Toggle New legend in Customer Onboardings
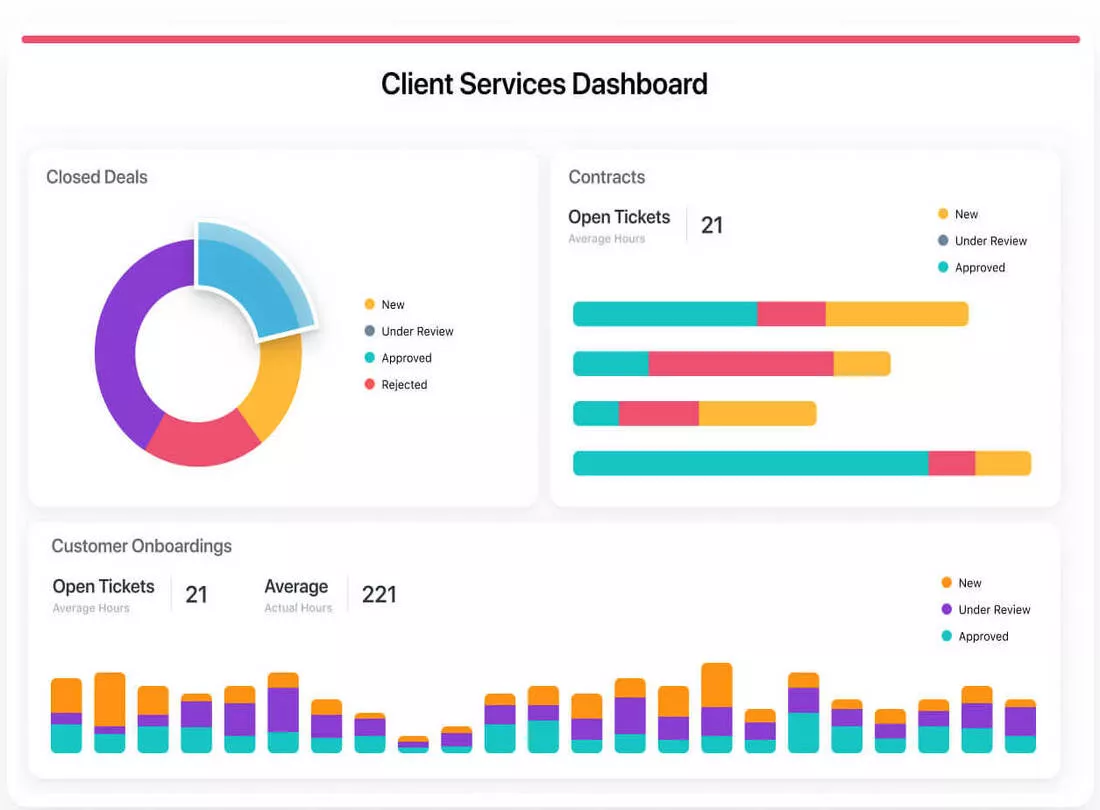 (961, 583)
